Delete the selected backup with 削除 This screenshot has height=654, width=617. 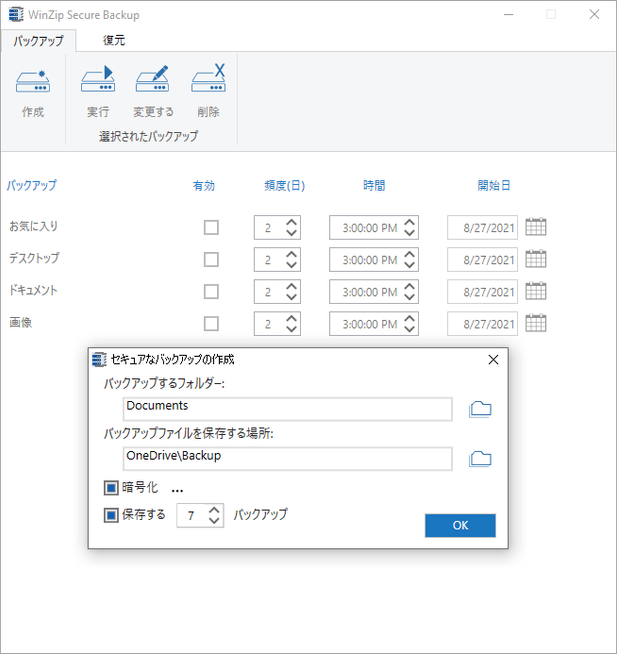point(208,78)
